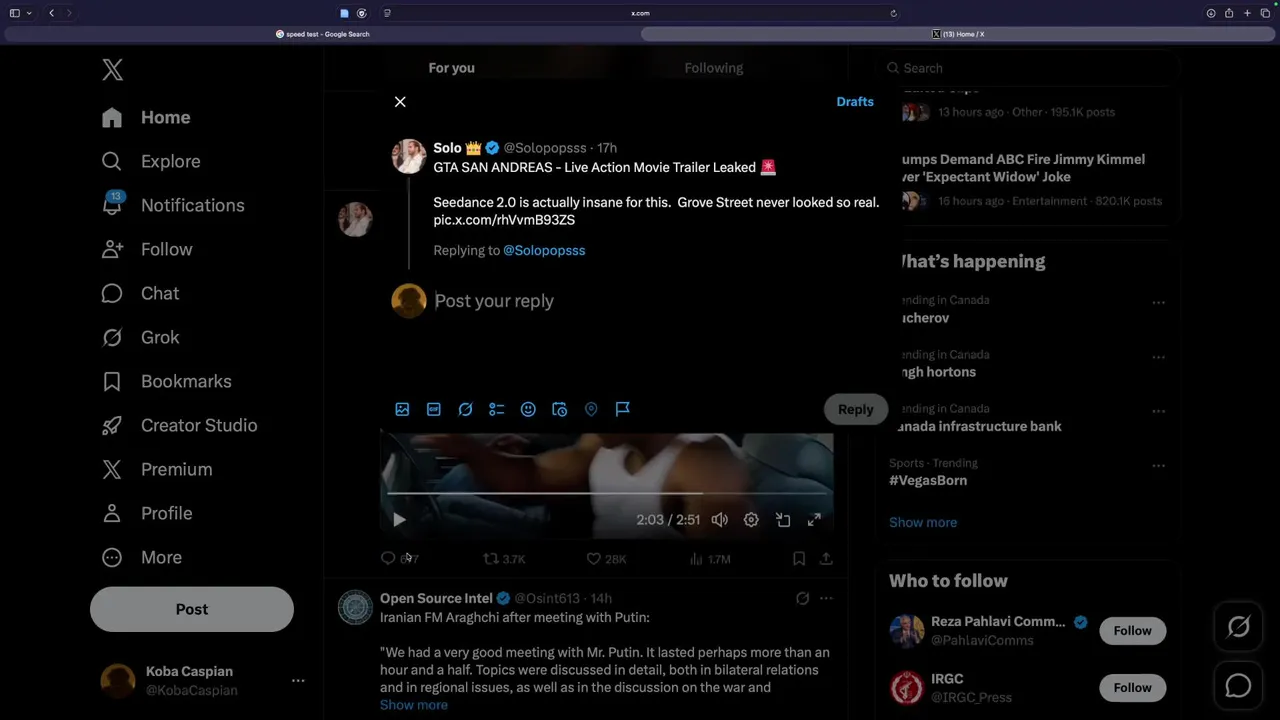Open the Follow page in sidebar

pos(147,249)
